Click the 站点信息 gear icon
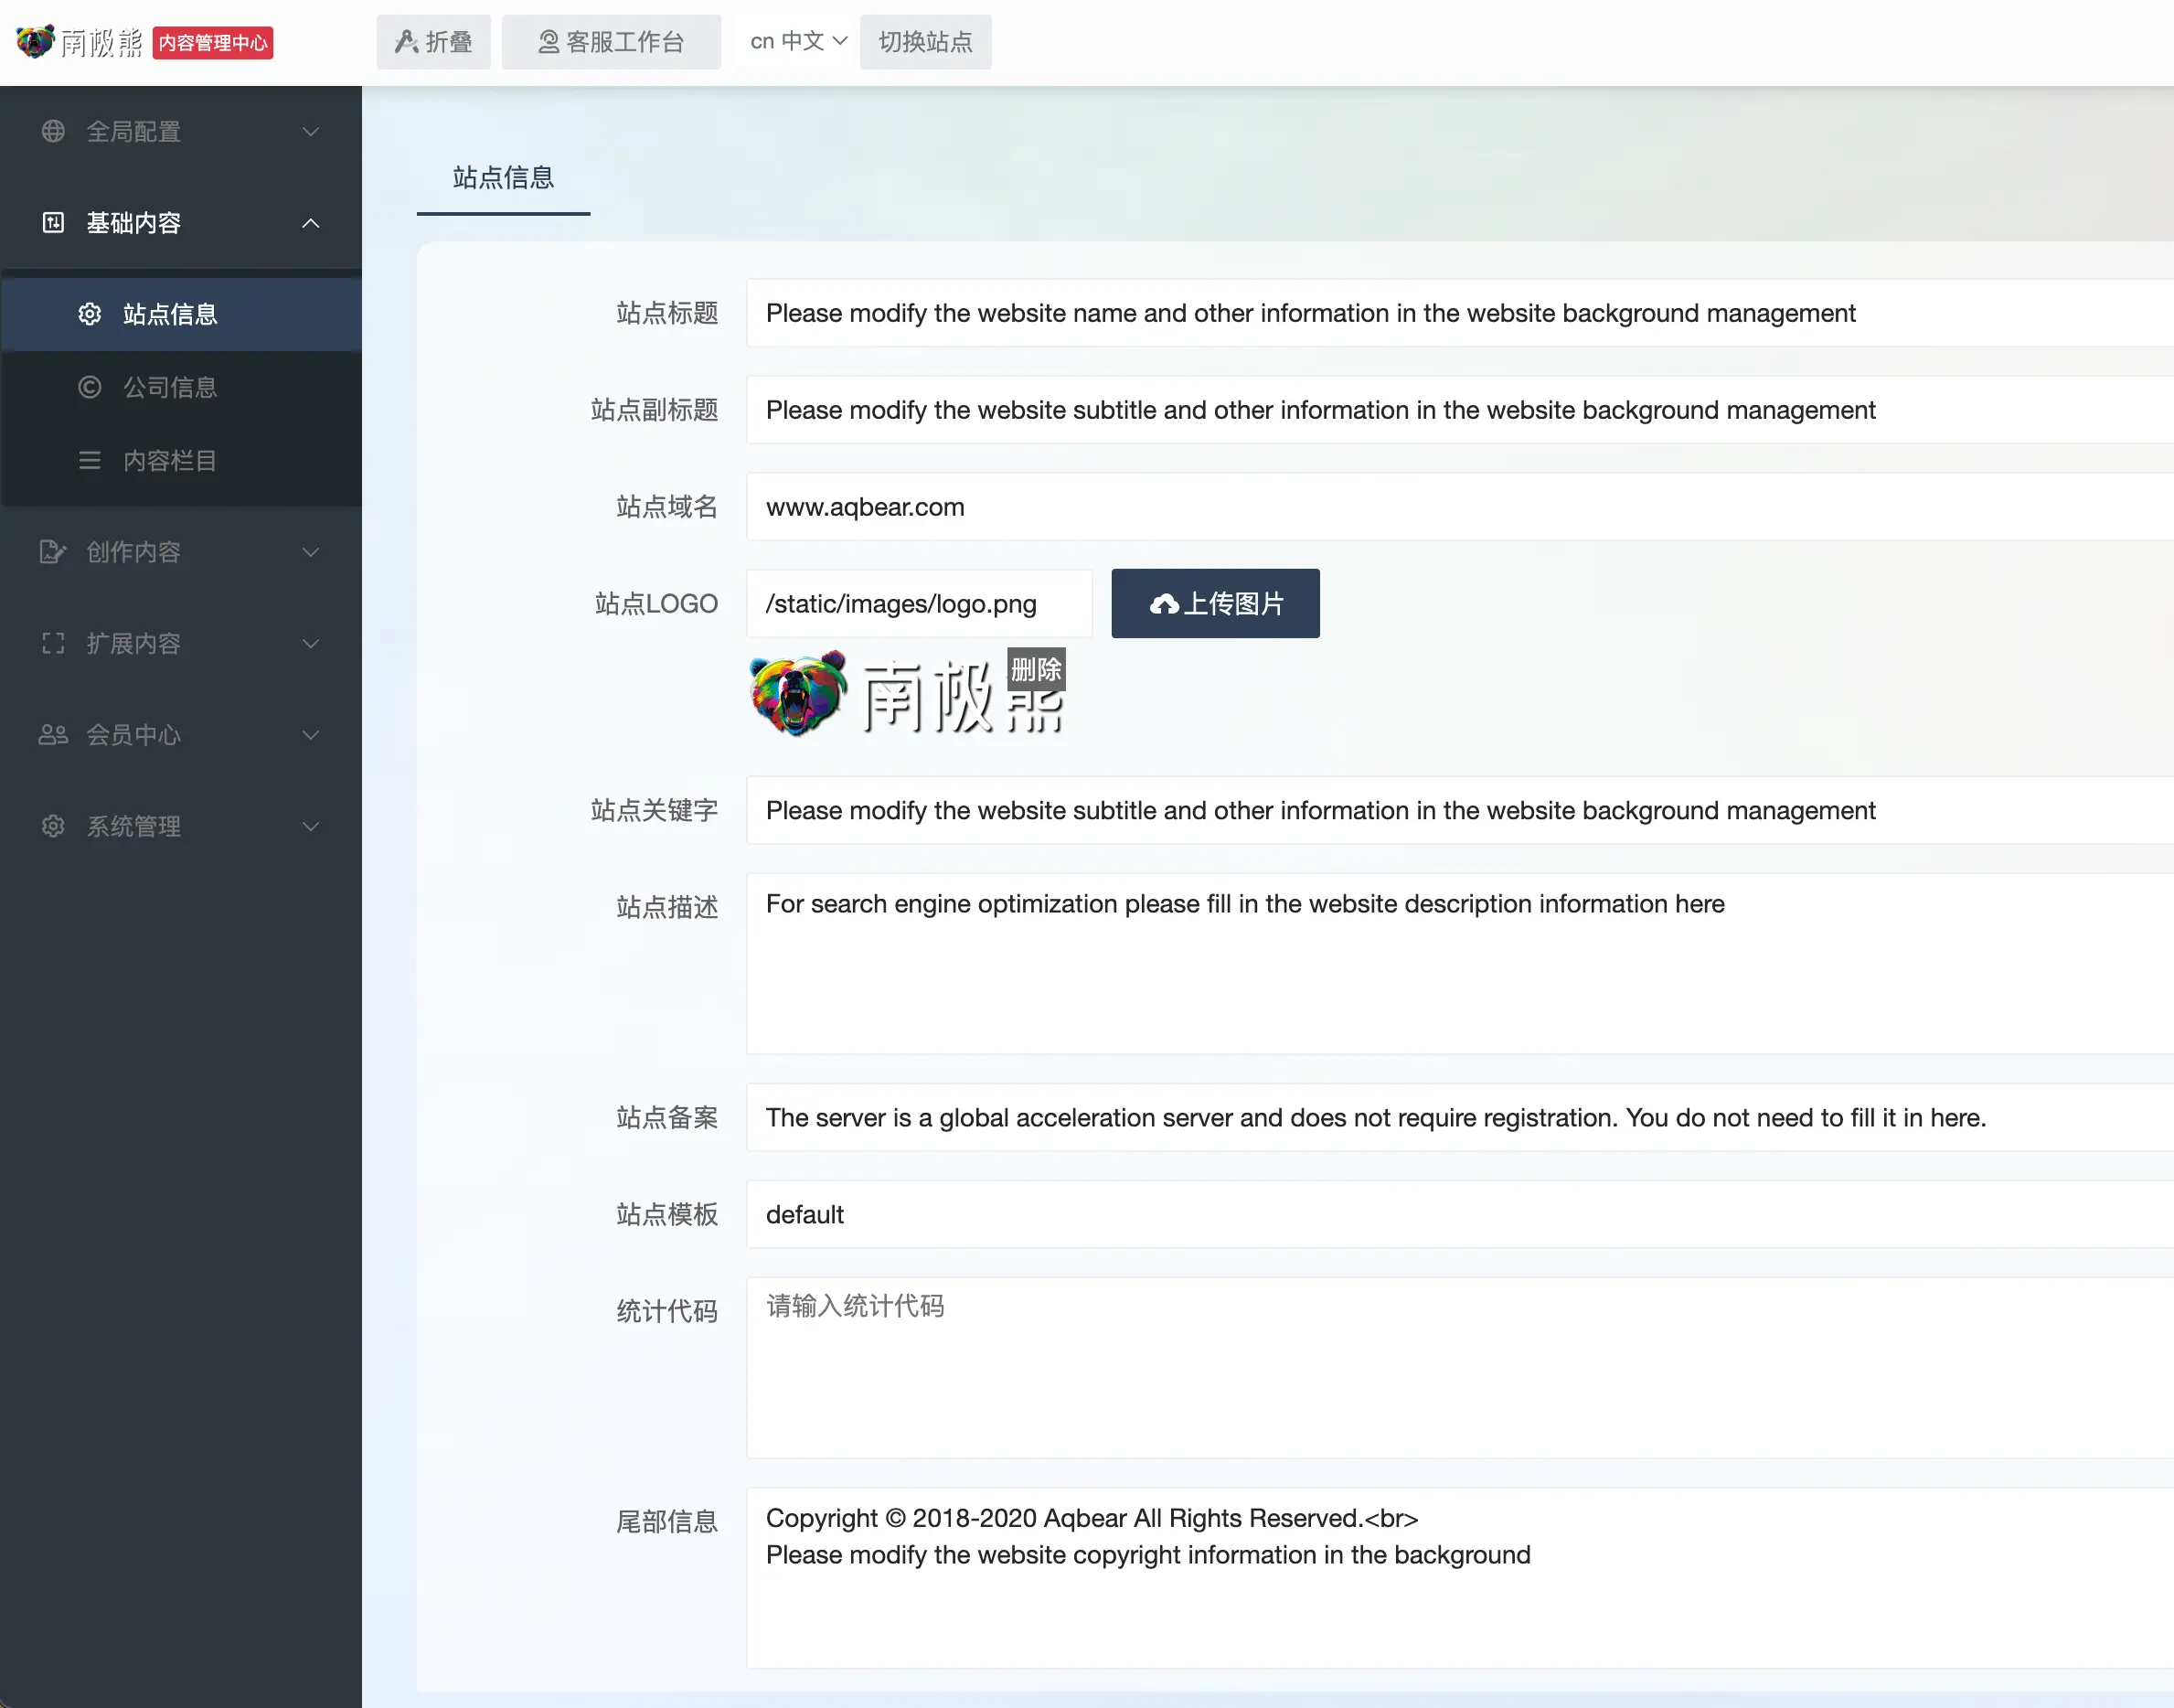2174x1708 pixels. 90,314
